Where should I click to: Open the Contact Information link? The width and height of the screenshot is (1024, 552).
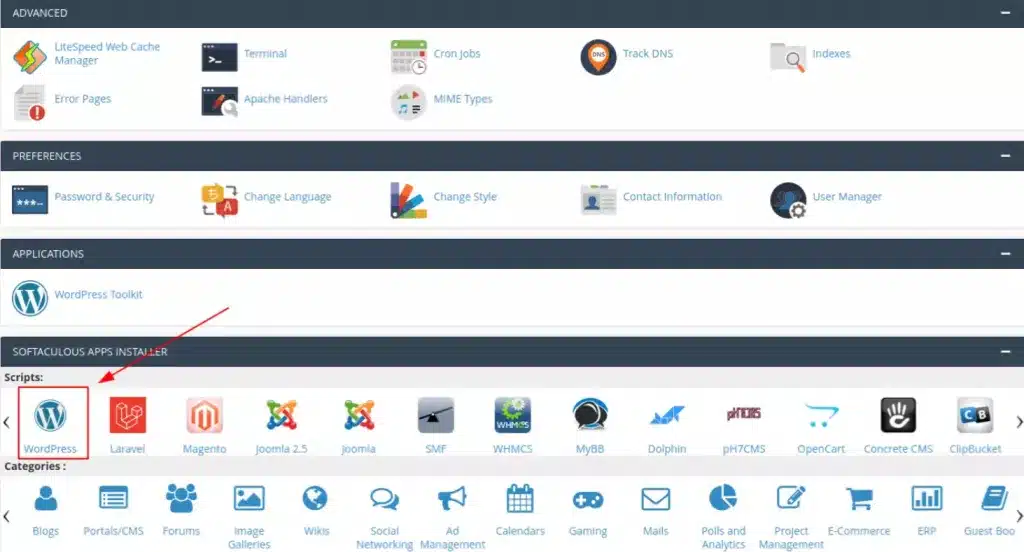672,197
